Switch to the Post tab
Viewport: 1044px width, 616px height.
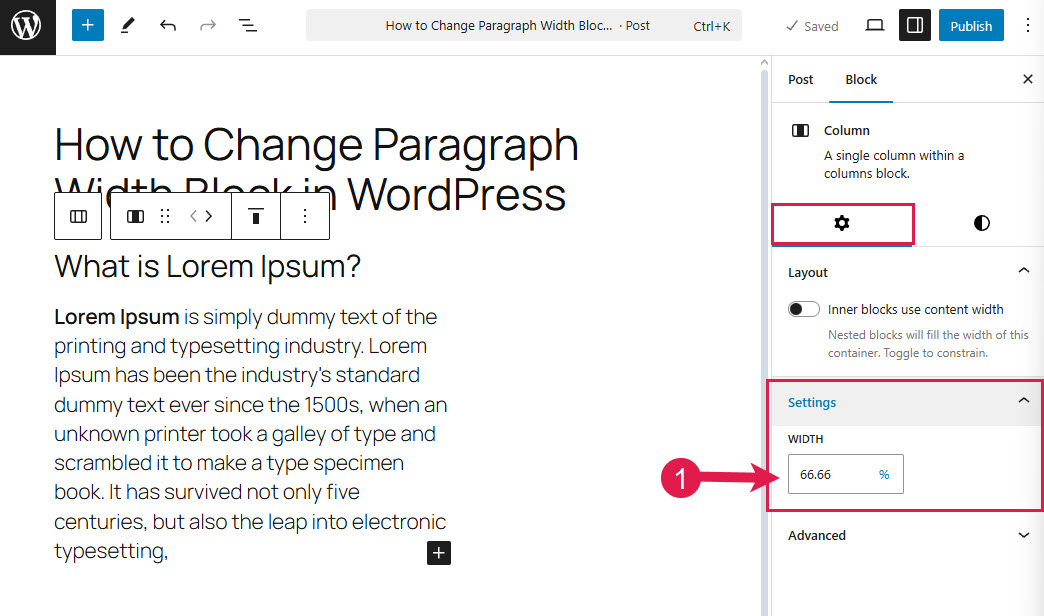pos(800,80)
